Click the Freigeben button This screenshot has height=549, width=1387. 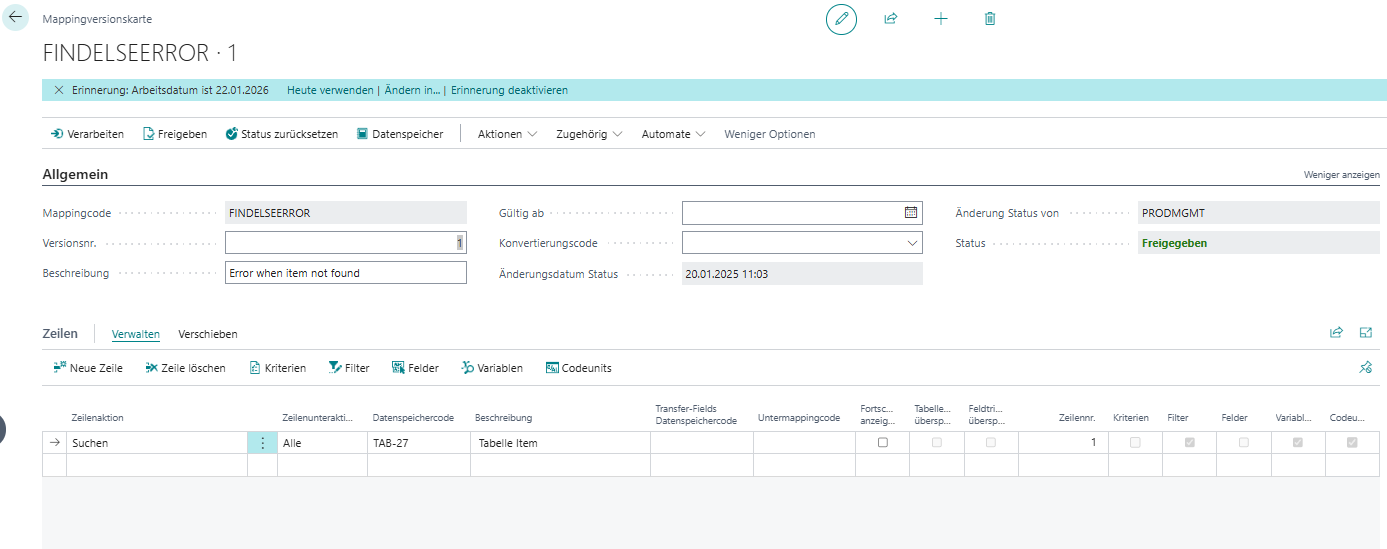click(x=175, y=134)
